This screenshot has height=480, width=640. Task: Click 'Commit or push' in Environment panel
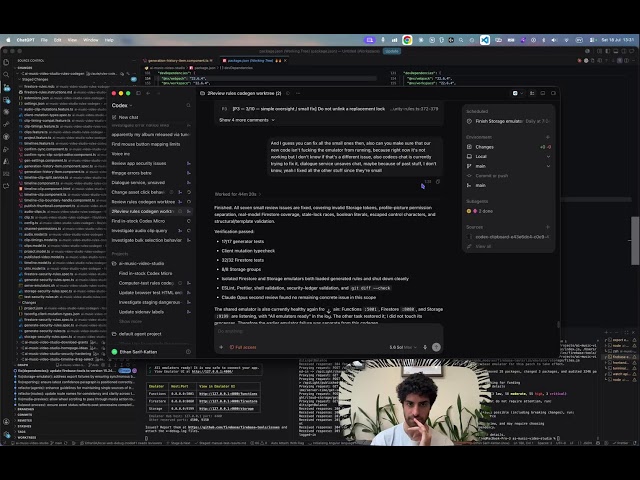tap(491, 176)
